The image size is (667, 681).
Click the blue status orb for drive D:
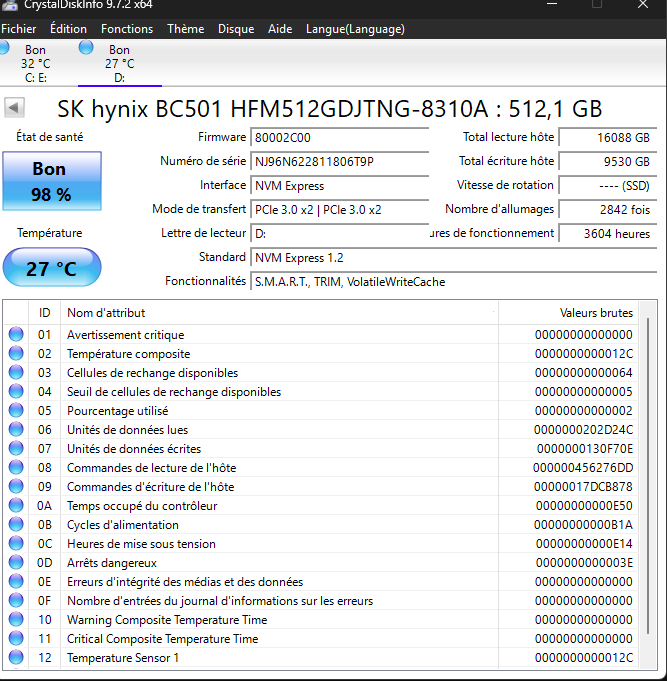[x=86, y=47]
